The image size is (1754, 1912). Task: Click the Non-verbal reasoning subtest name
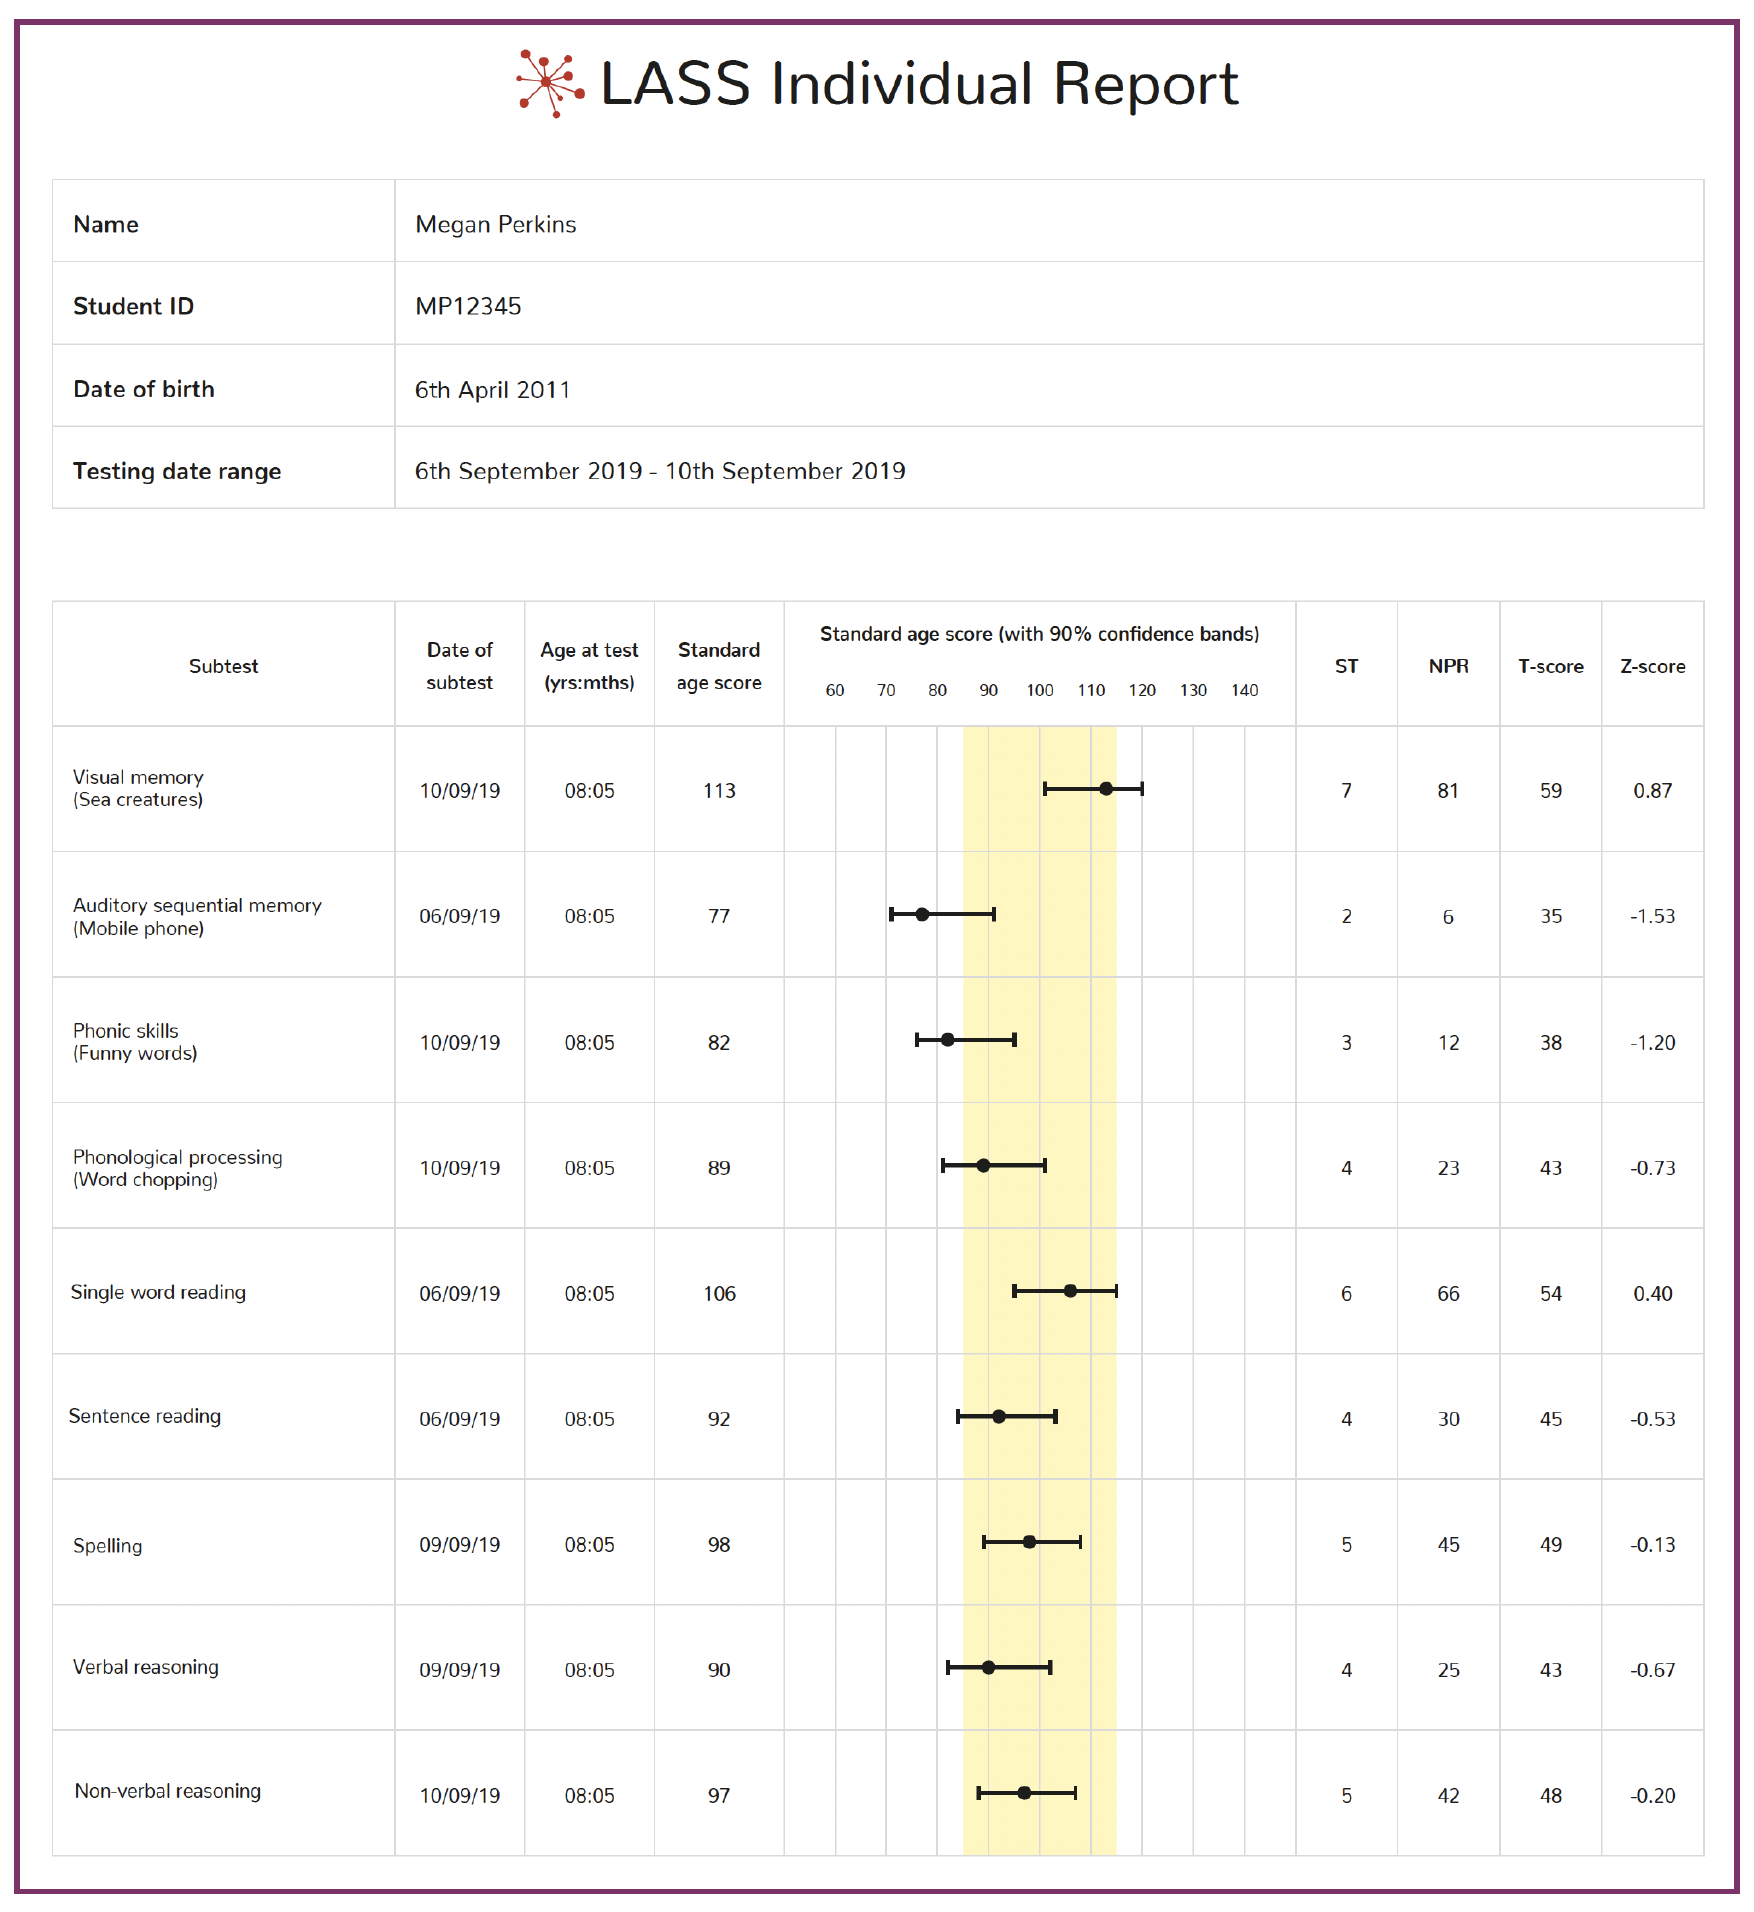168,1791
